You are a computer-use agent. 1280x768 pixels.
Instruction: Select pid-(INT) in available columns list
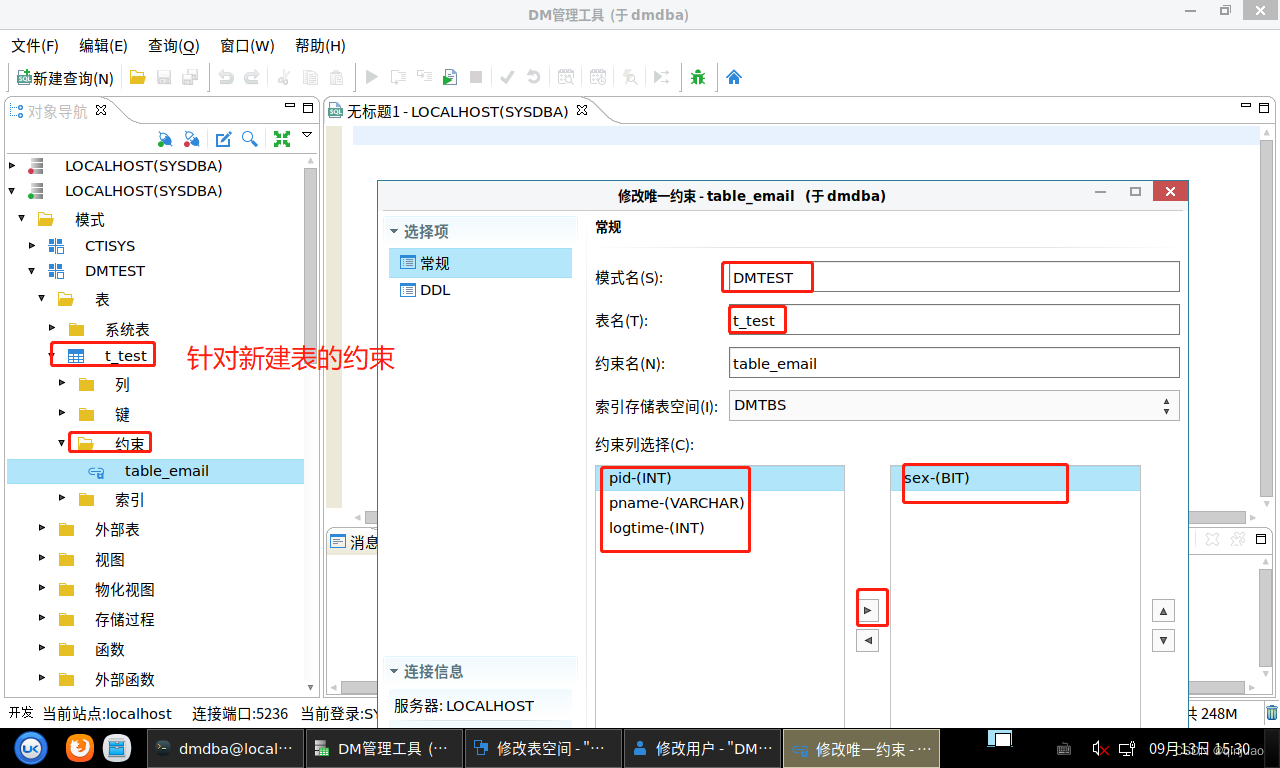tap(719, 478)
